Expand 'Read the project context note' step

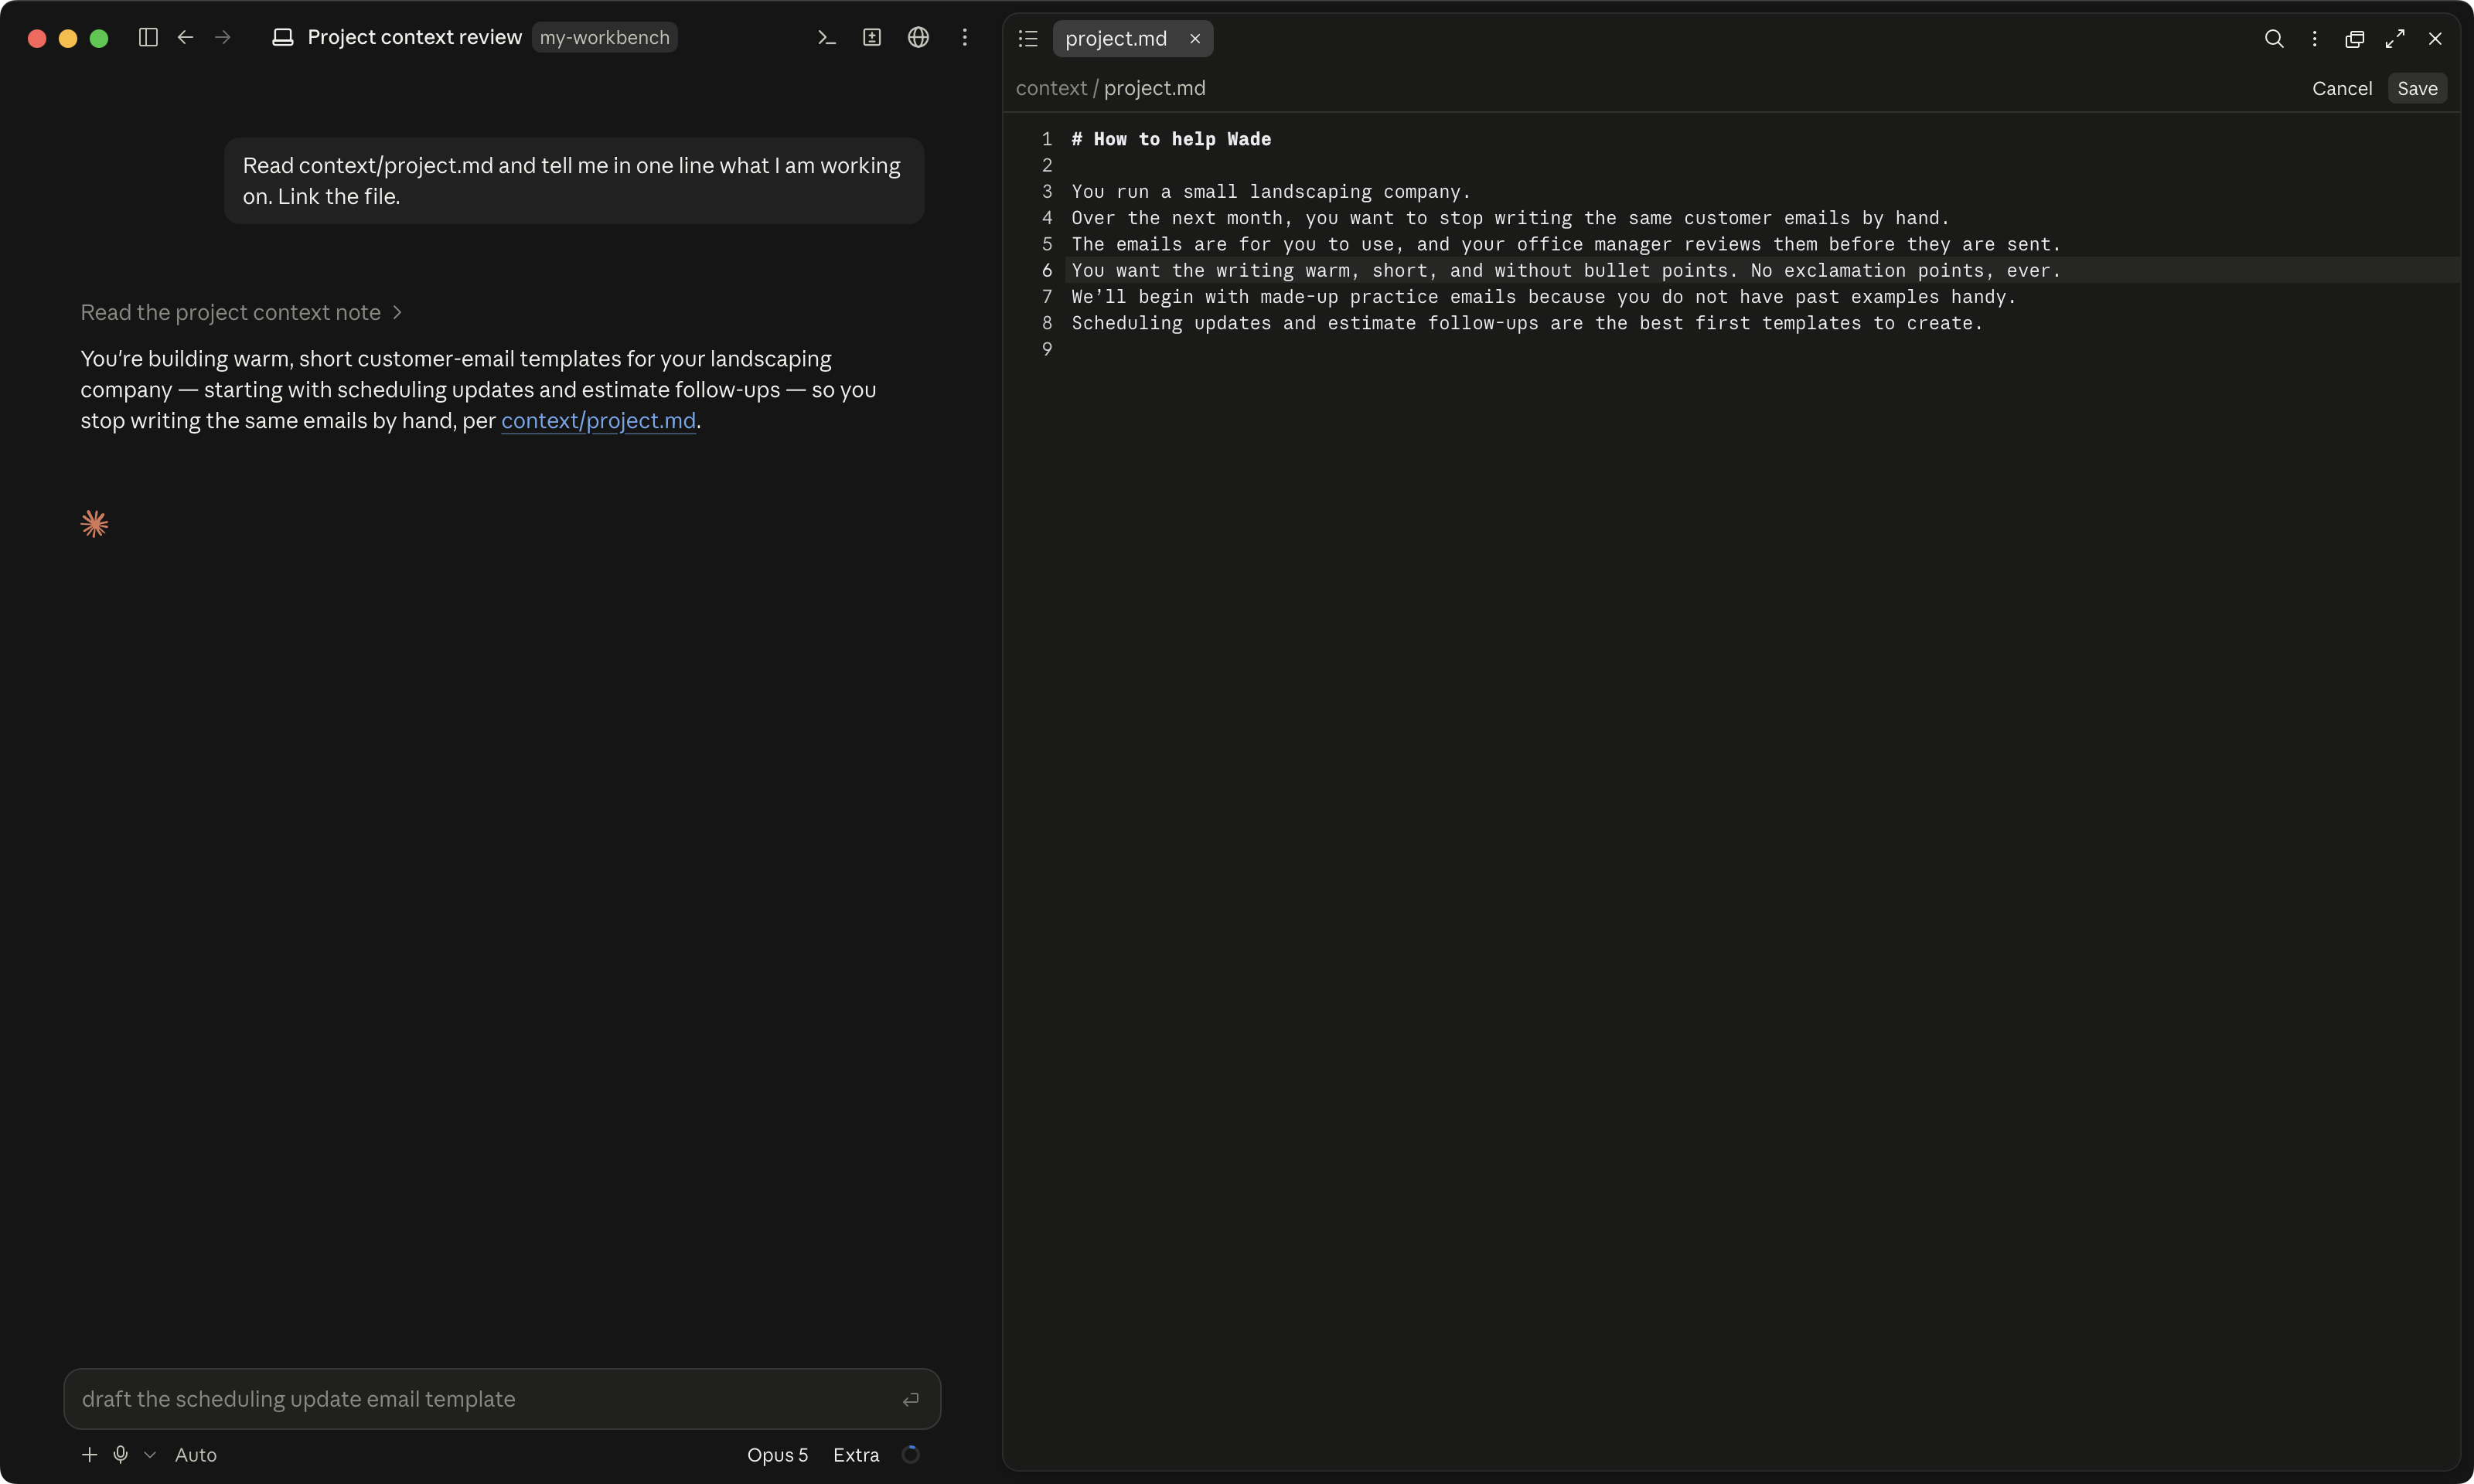[x=241, y=313]
